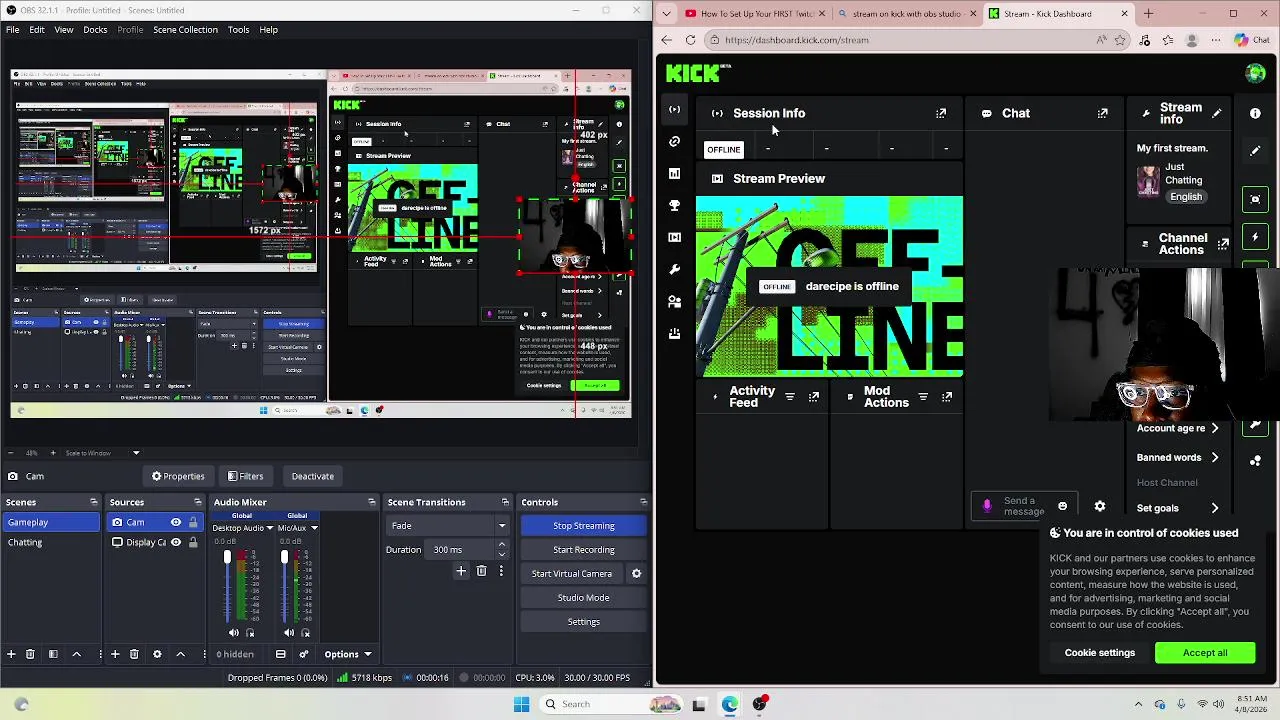
Task: Pop out the Chat panel in Kick
Action: [1102, 113]
